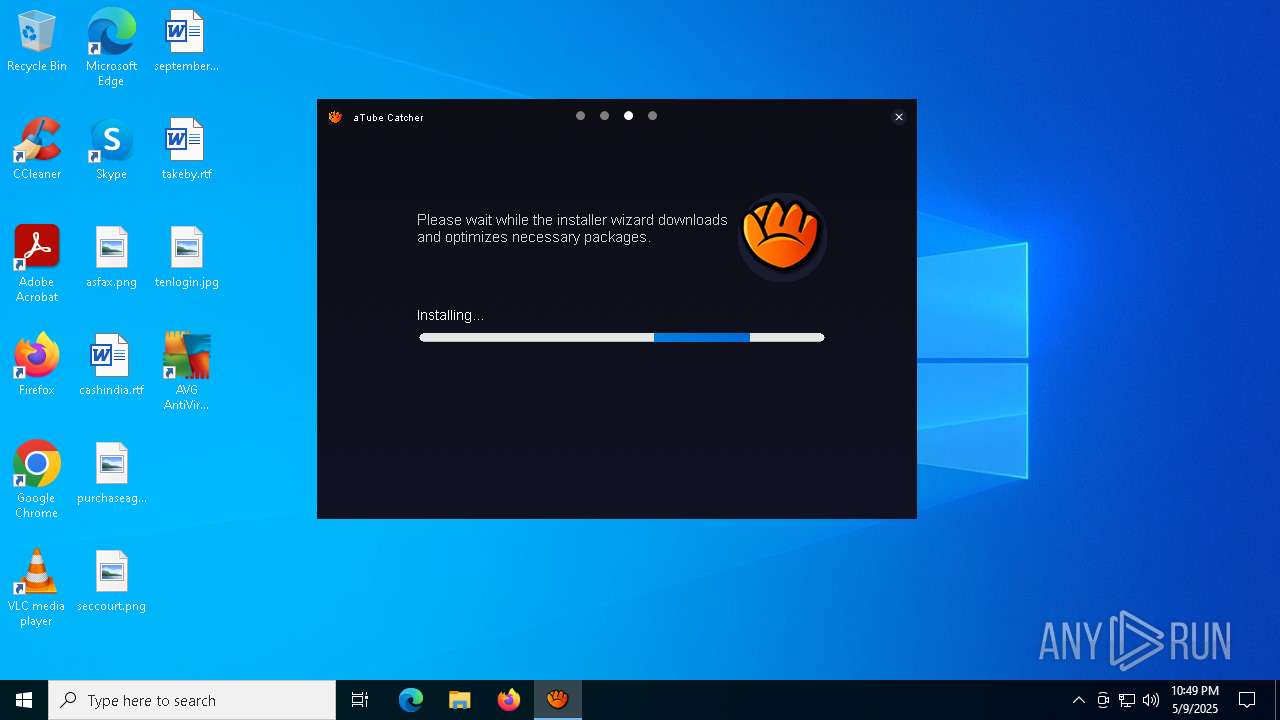
Task: Launch Firefox from desktop shortcut
Action: tap(37, 366)
